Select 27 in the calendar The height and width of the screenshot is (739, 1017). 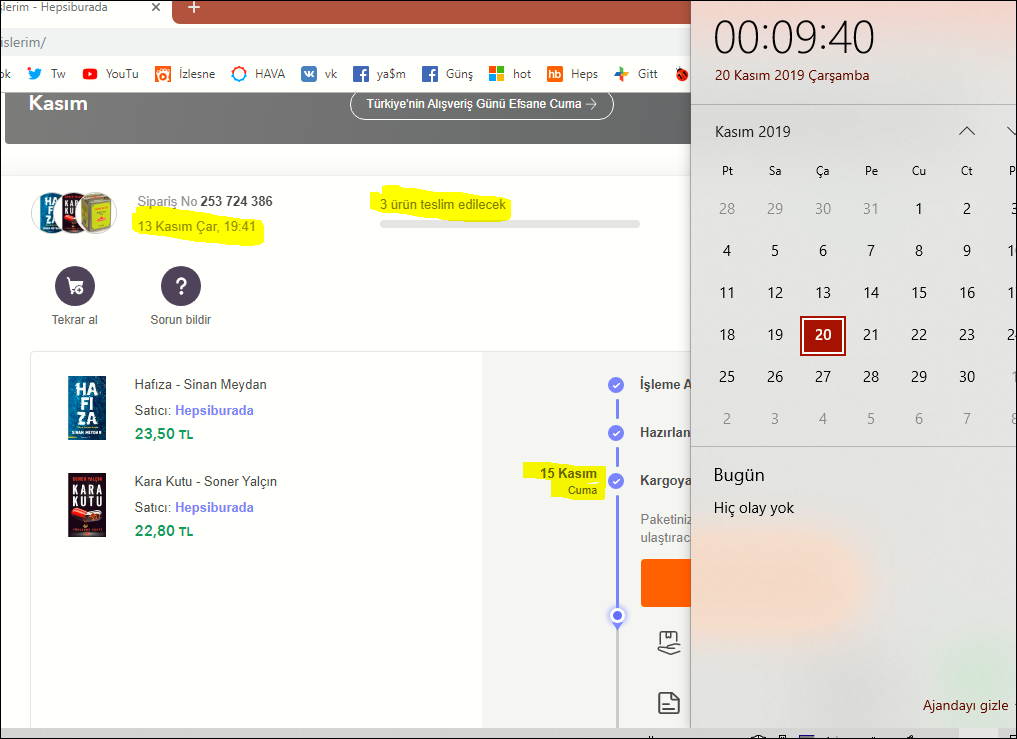point(822,377)
